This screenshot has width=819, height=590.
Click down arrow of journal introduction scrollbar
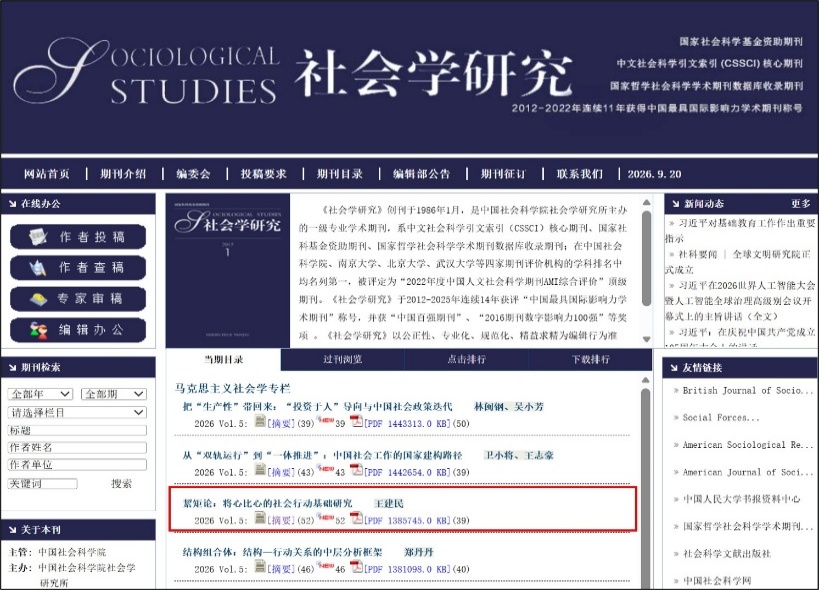click(647, 339)
